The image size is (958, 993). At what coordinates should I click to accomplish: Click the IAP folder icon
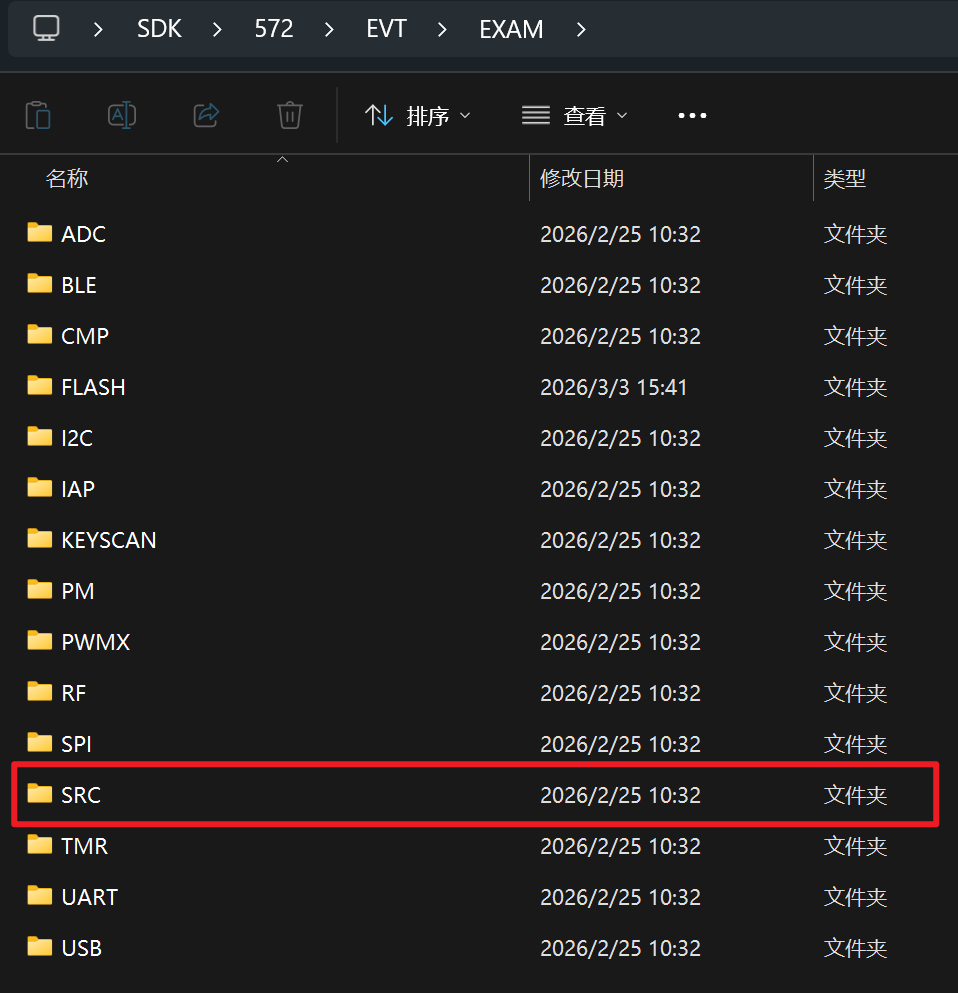tap(40, 487)
